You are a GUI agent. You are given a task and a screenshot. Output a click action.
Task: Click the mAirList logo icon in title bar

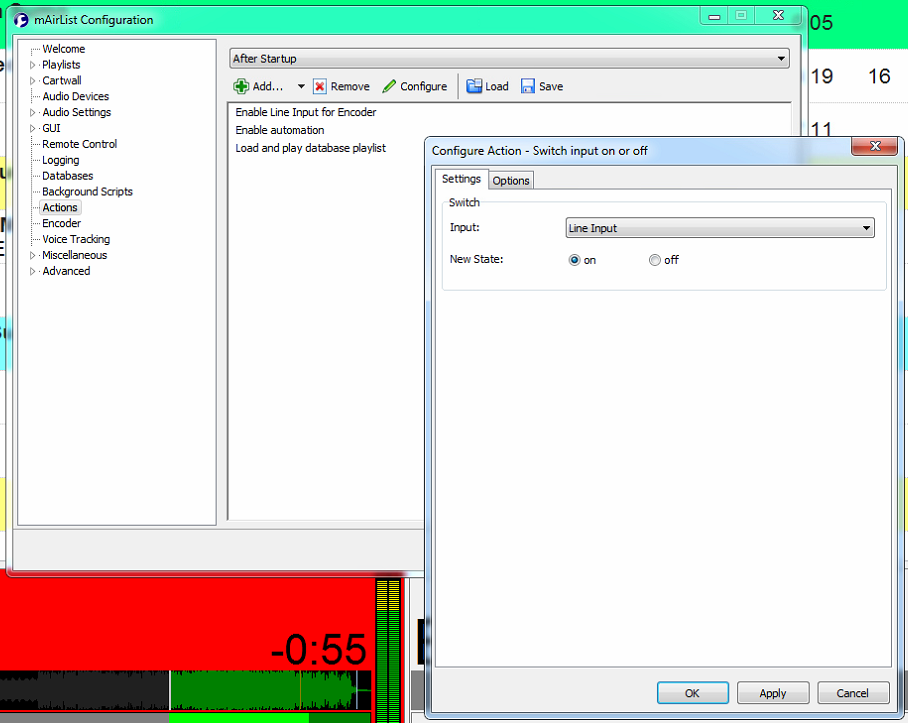[x=21, y=20]
